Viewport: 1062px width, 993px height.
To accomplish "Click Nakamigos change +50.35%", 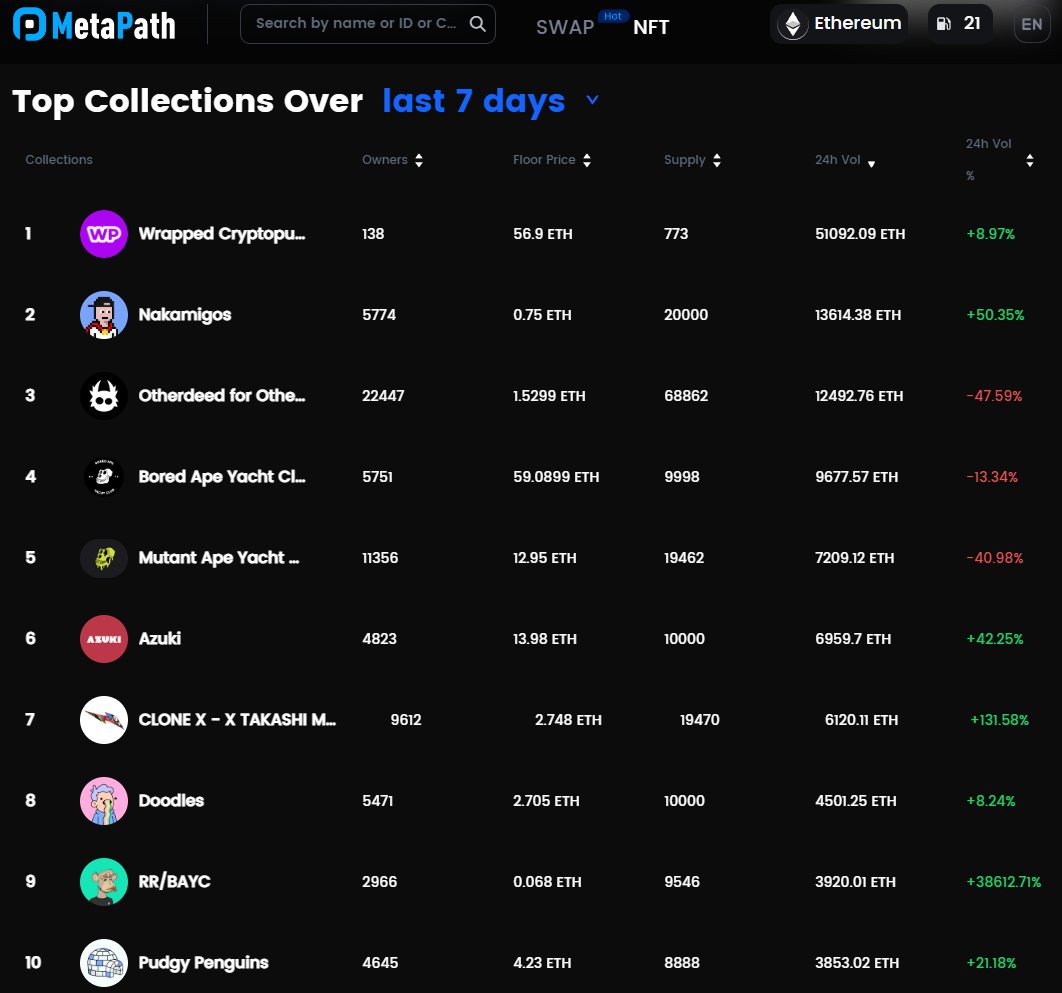I will point(995,315).
